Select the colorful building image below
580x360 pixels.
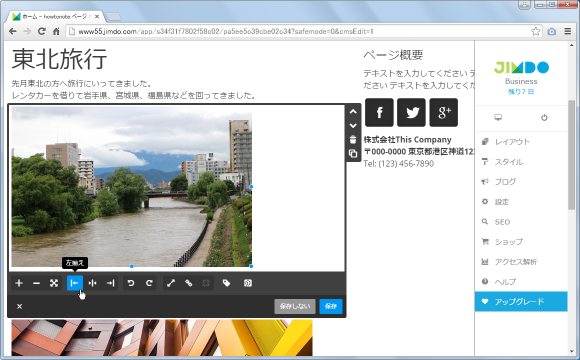pos(162,338)
